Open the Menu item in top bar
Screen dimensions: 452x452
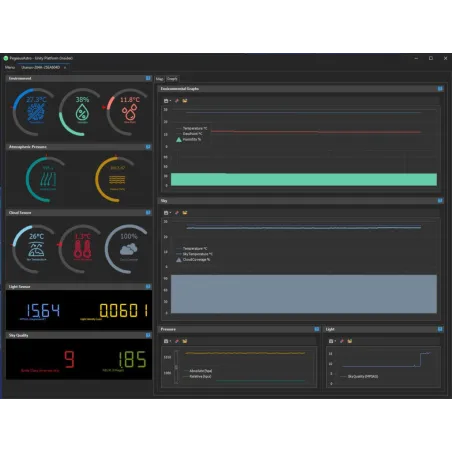click(10, 67)
